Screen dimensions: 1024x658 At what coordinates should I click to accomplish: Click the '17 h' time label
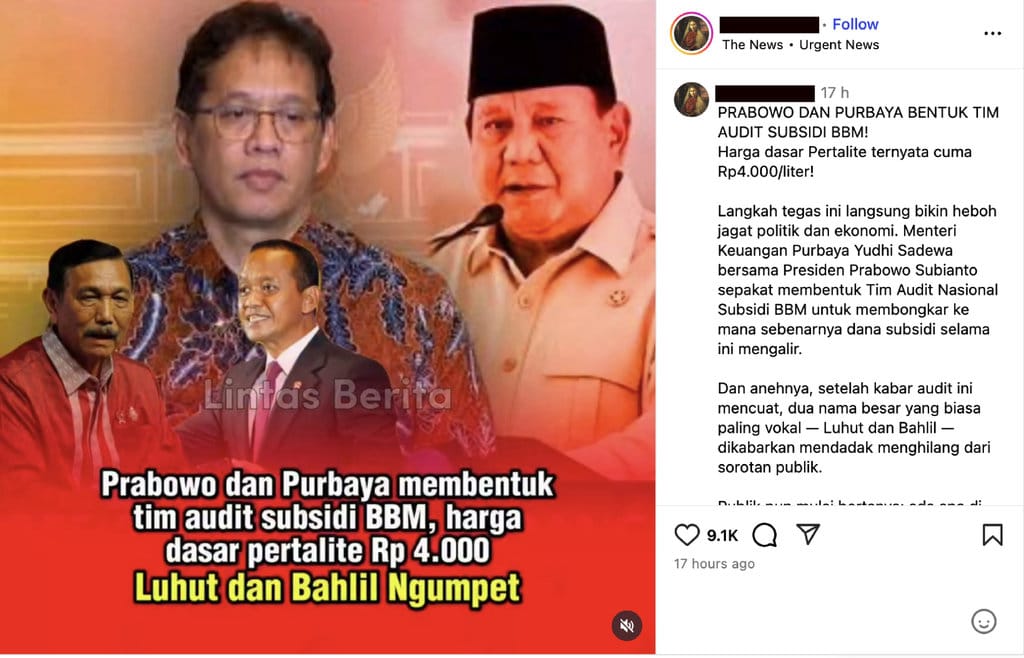(x=835, y=93)
